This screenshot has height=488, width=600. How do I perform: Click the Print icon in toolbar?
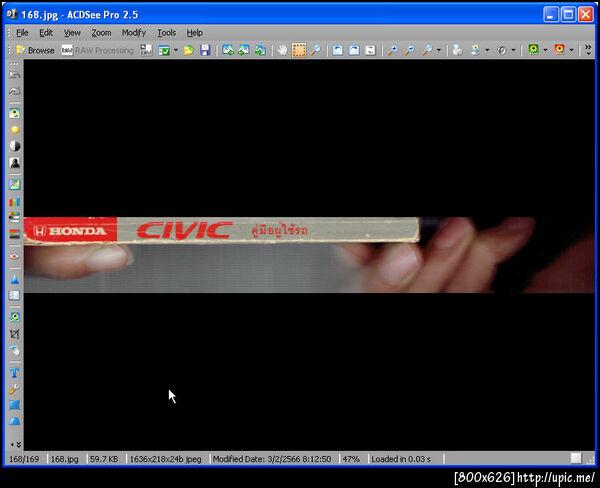tap(457, 50)
